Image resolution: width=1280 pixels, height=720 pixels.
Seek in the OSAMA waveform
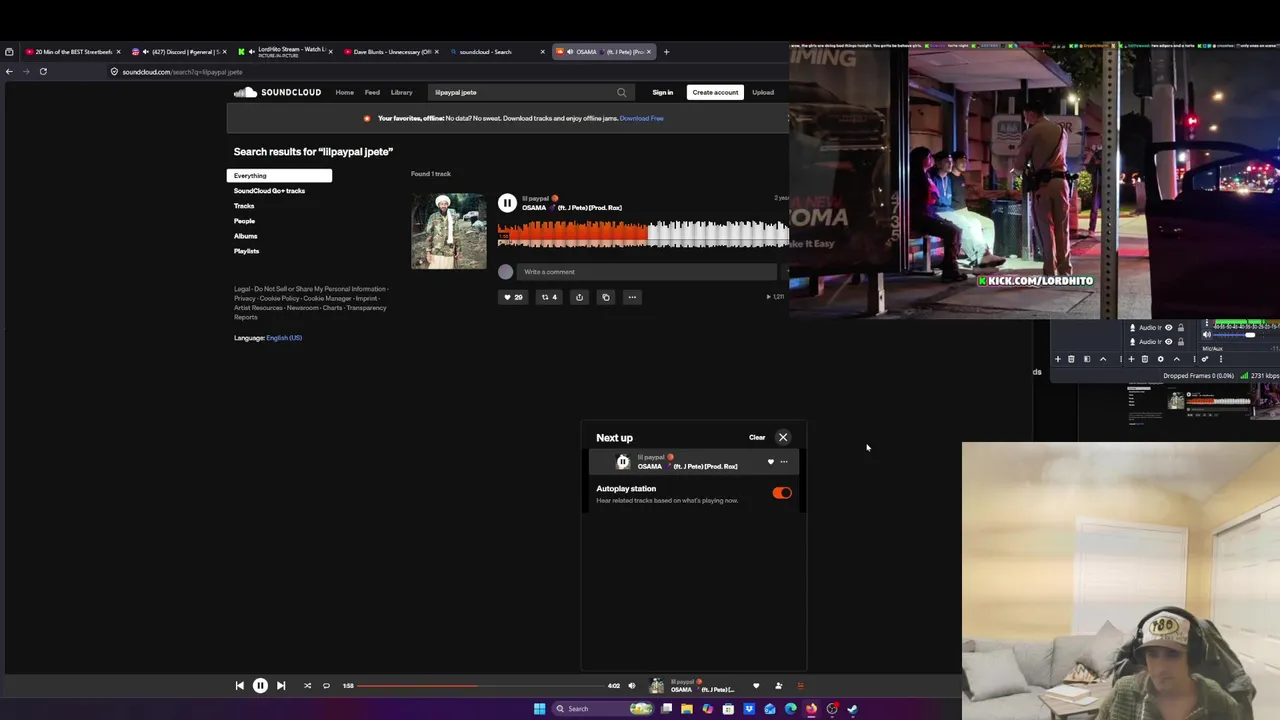pyautogui.click(x=643, y=234)
